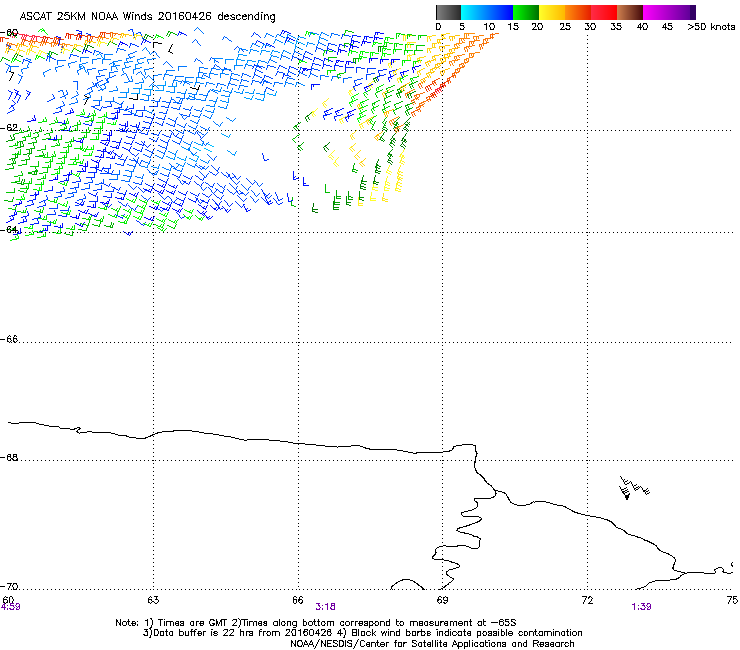Click the orange 25-30 knots legend swatch
Viewport: 740px width, 650px height.
(578, 12)
